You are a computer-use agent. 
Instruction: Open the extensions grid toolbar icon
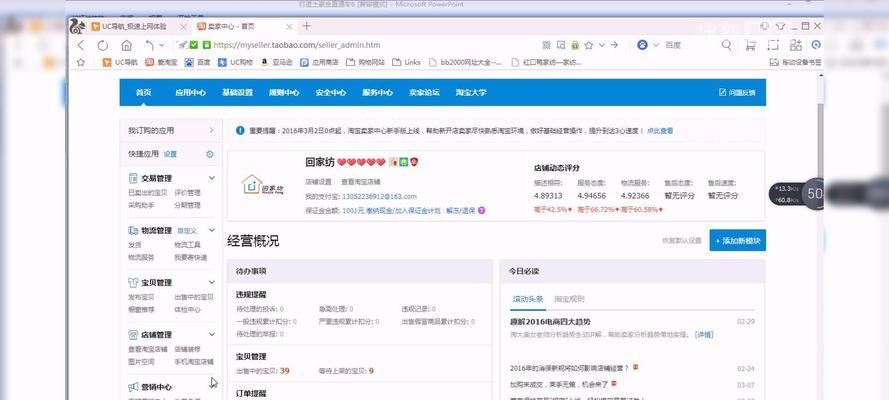tap(796, 45)
